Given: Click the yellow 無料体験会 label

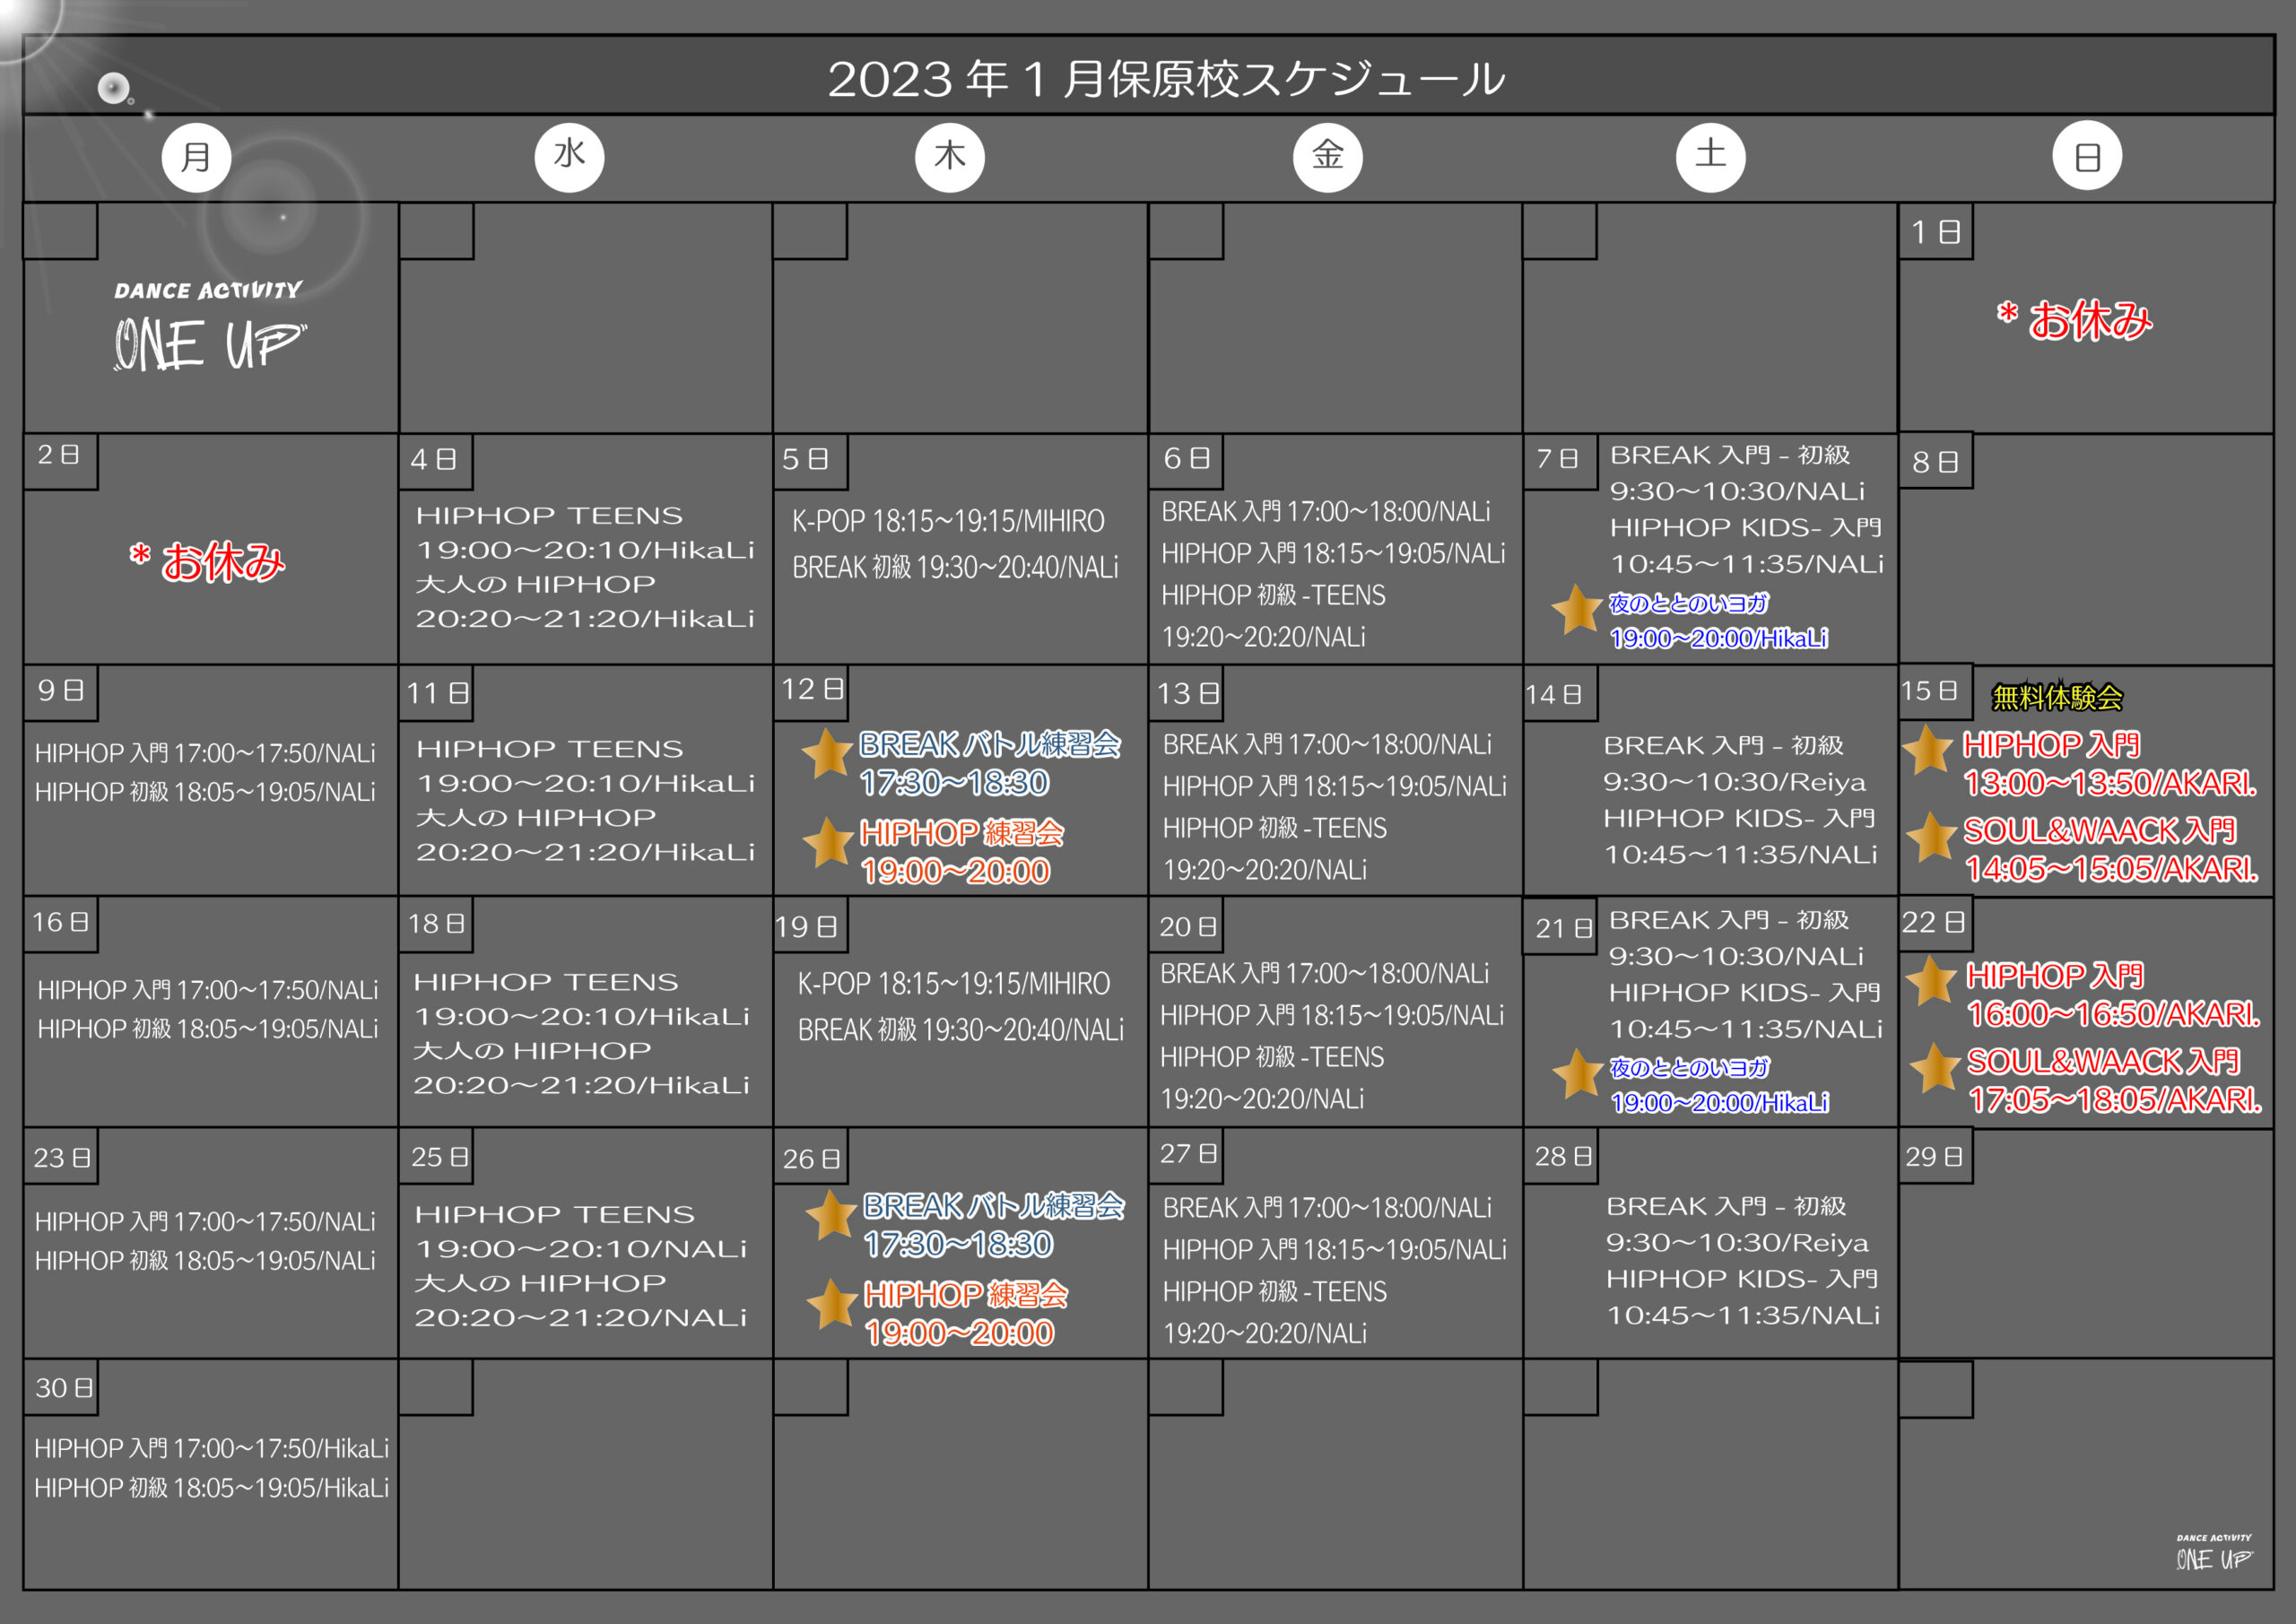Looking at the screenshot, I should tap(2057, 697).
